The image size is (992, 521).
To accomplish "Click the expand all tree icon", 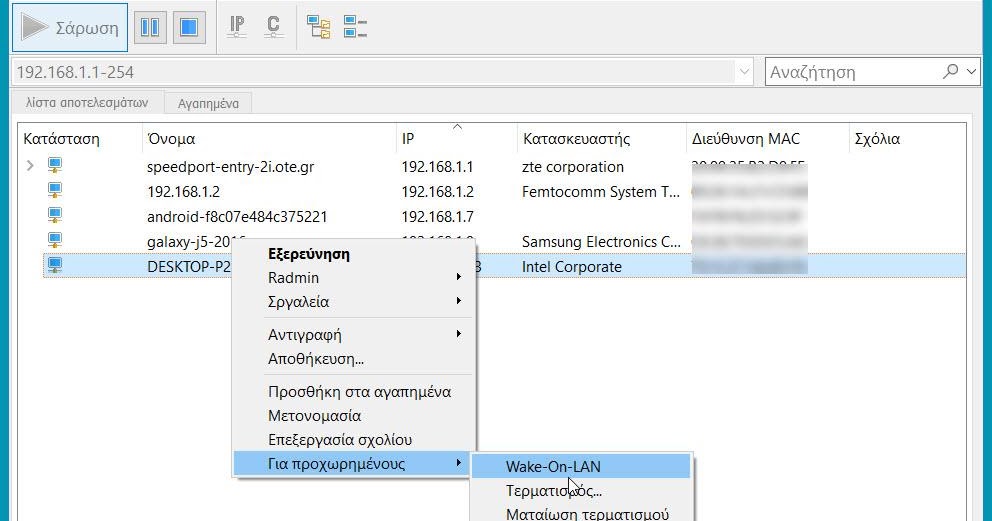I will (x=318, y=27).
